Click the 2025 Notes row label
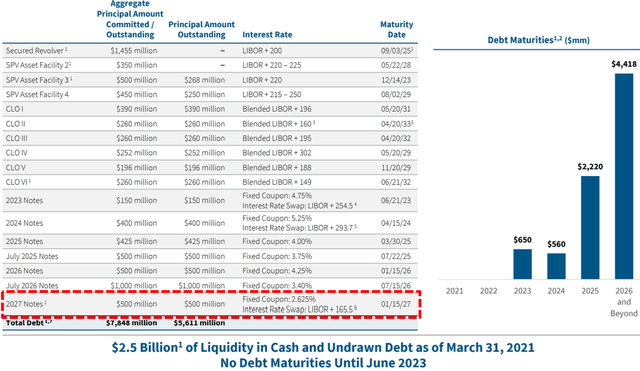The width and height of the screenshot is (640, 371). (x=24, y=241)
